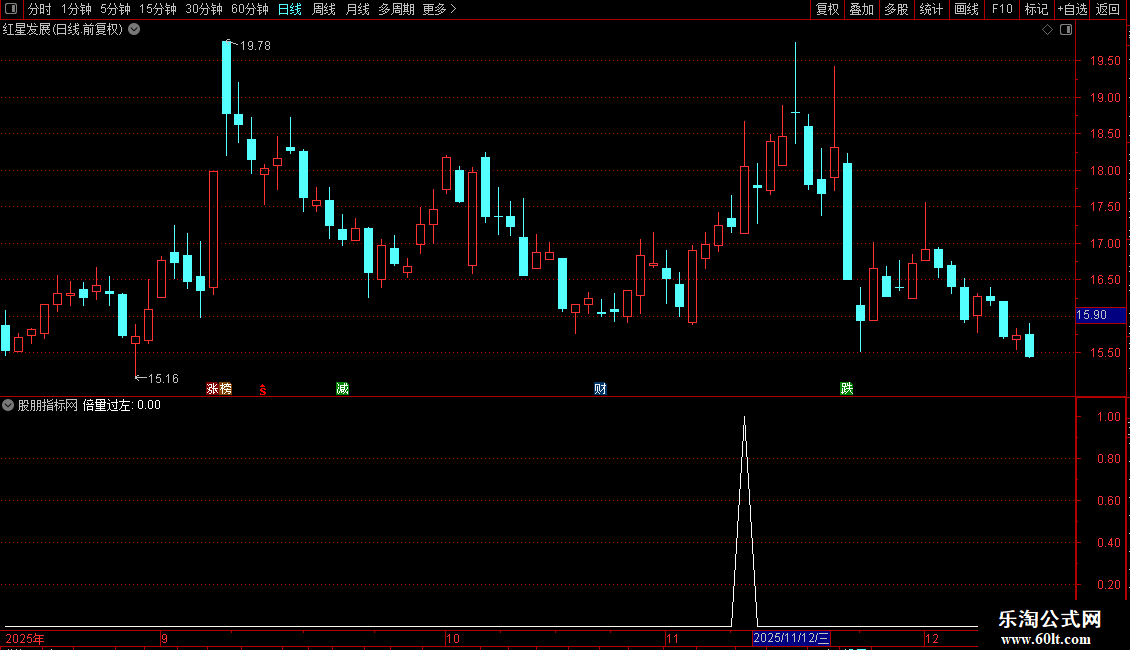The image size is (1130, 650).
Task: Switch to 日线 daily chart
Action: coord(290,9)
